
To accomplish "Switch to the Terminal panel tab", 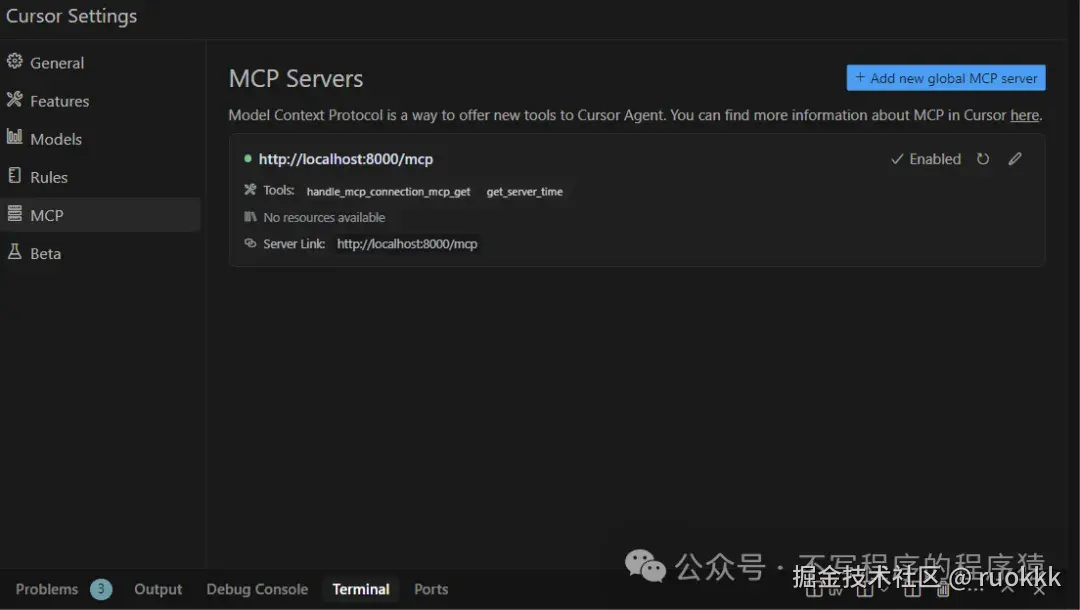I will pyautogui.click(x=361, y=589).
